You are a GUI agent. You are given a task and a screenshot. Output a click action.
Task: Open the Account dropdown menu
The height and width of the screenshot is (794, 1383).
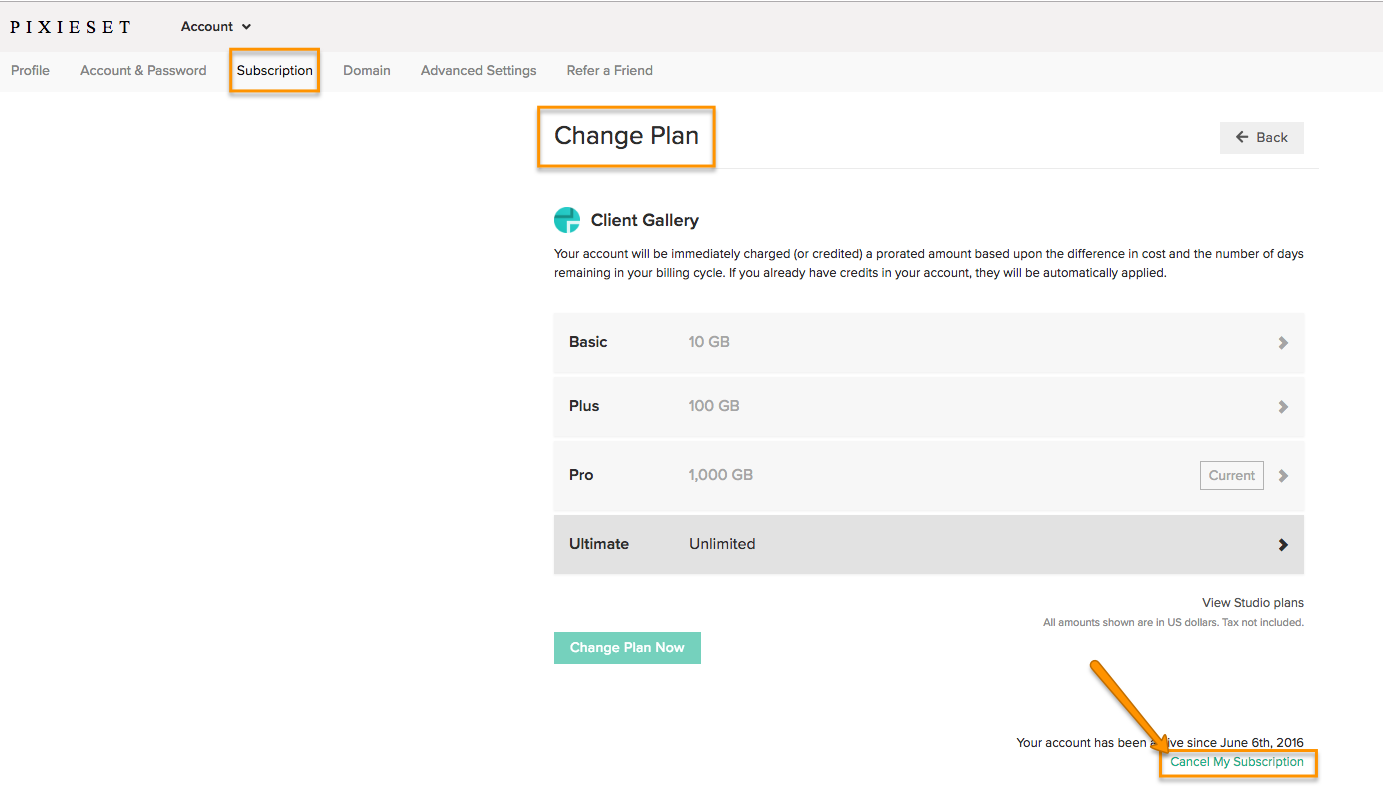216,27
